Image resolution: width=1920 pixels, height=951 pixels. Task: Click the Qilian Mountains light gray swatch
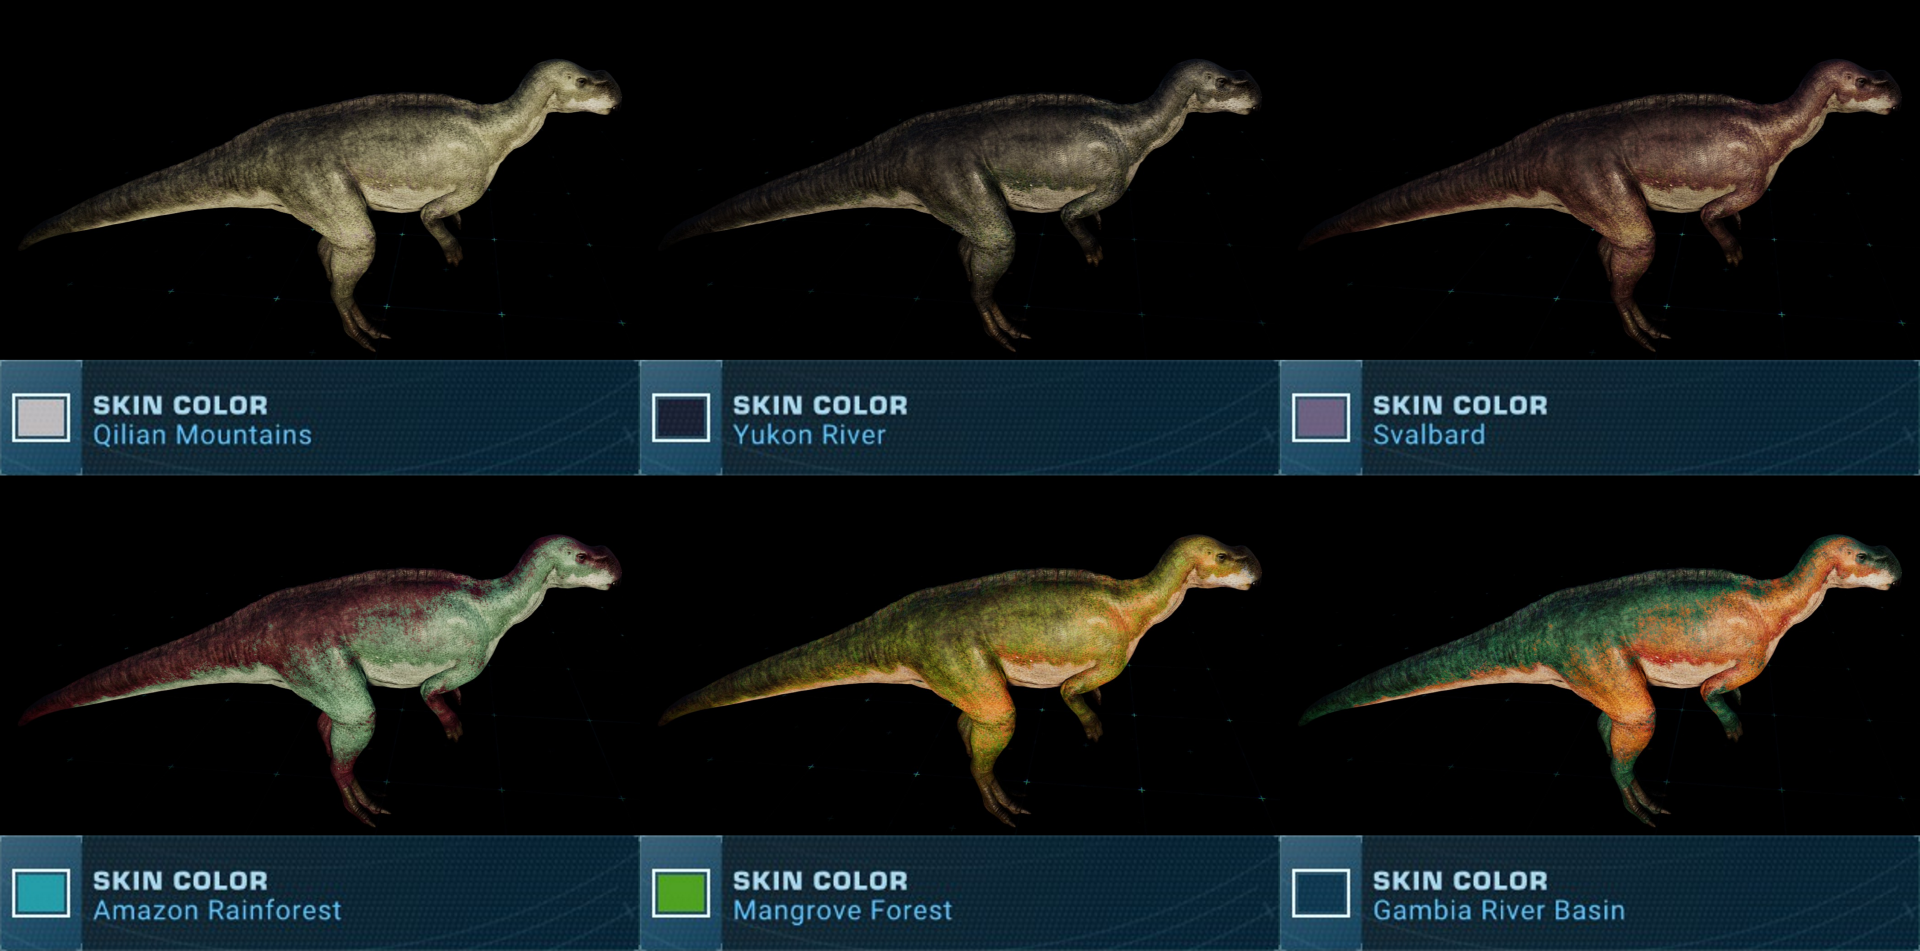point(41,418)
